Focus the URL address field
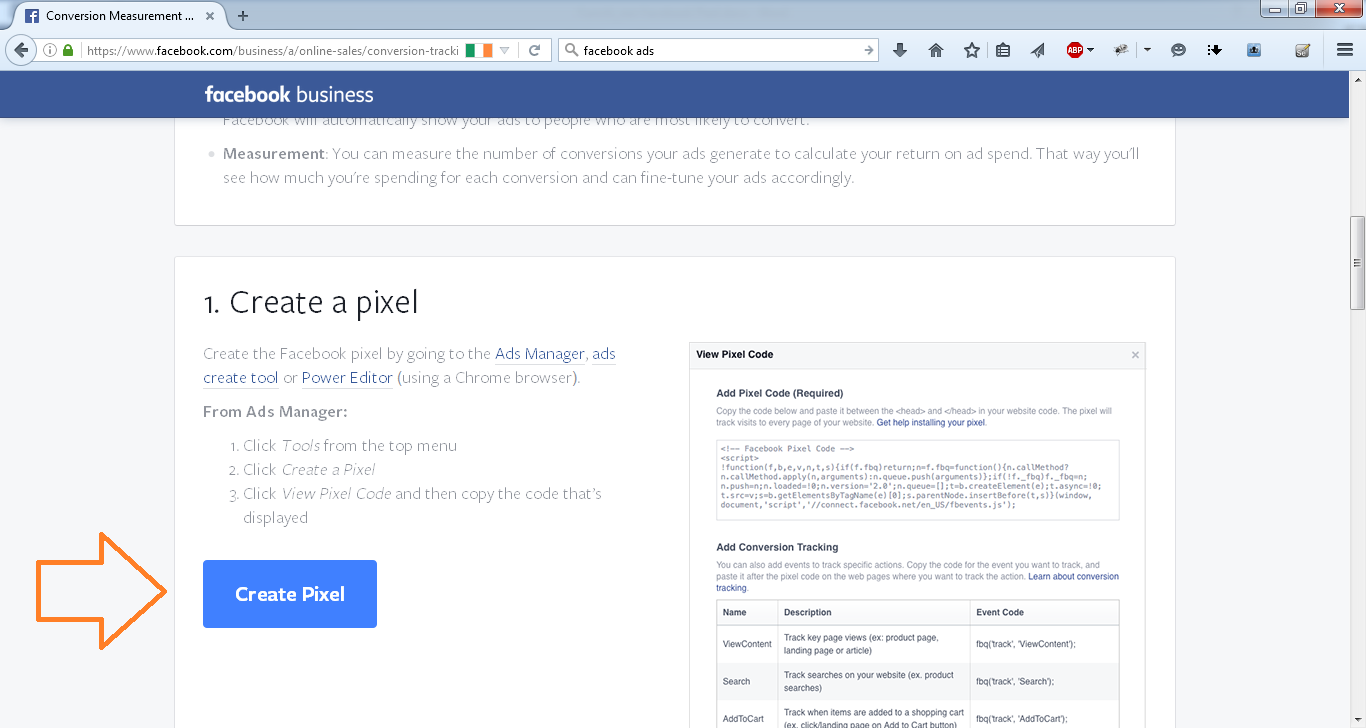This screenshot has width=1366, height=728. 272,50
